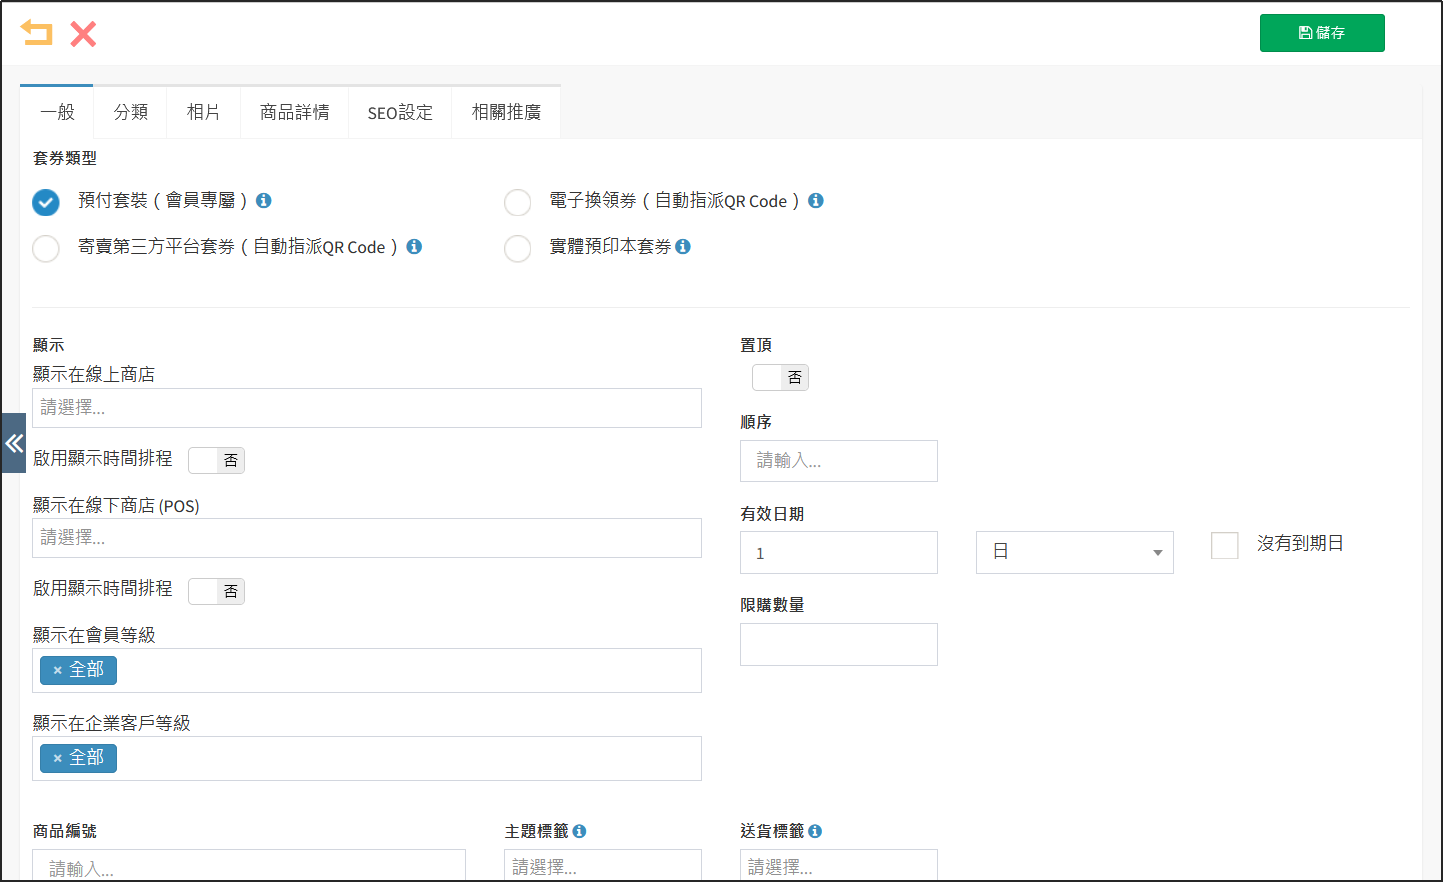Viewport: 1443px width, 883px height.
Task: Click info icon beside 寄賣第三方平台套券
Action: coord(414,246)
